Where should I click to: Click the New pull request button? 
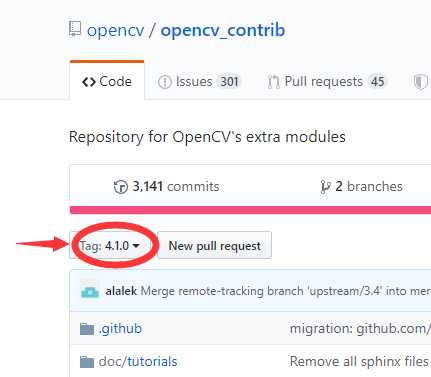point(214,246)
